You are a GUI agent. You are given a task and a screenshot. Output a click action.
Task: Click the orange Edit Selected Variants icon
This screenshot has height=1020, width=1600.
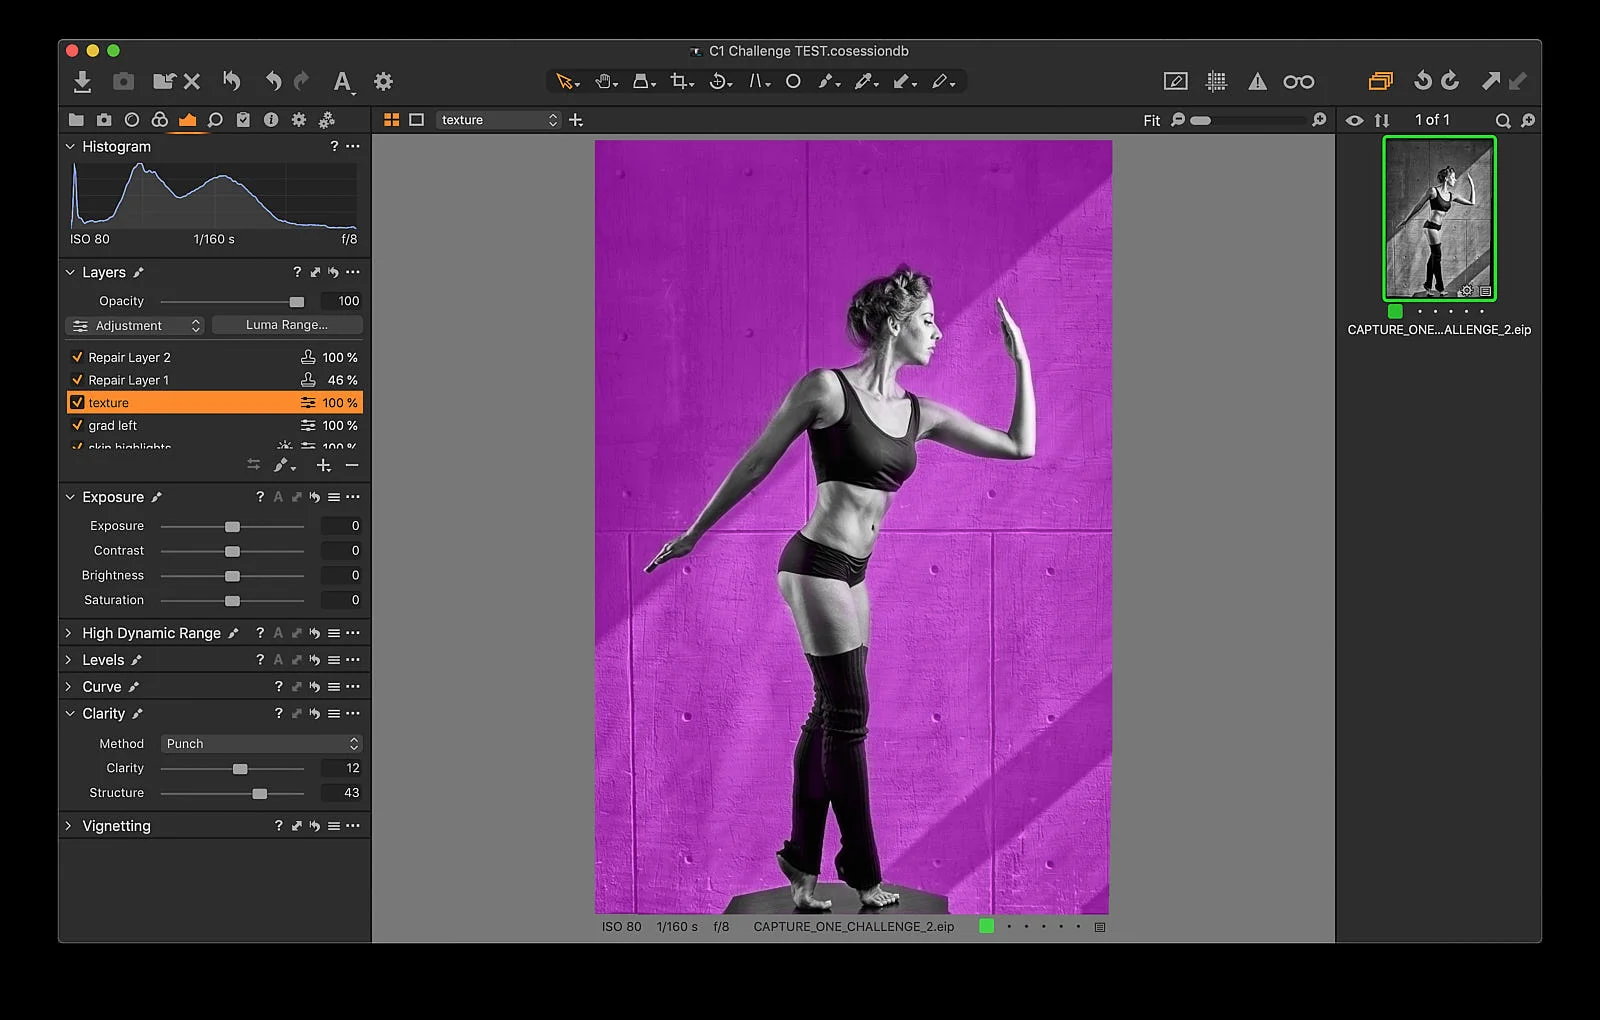click(x=1380, y=82)
